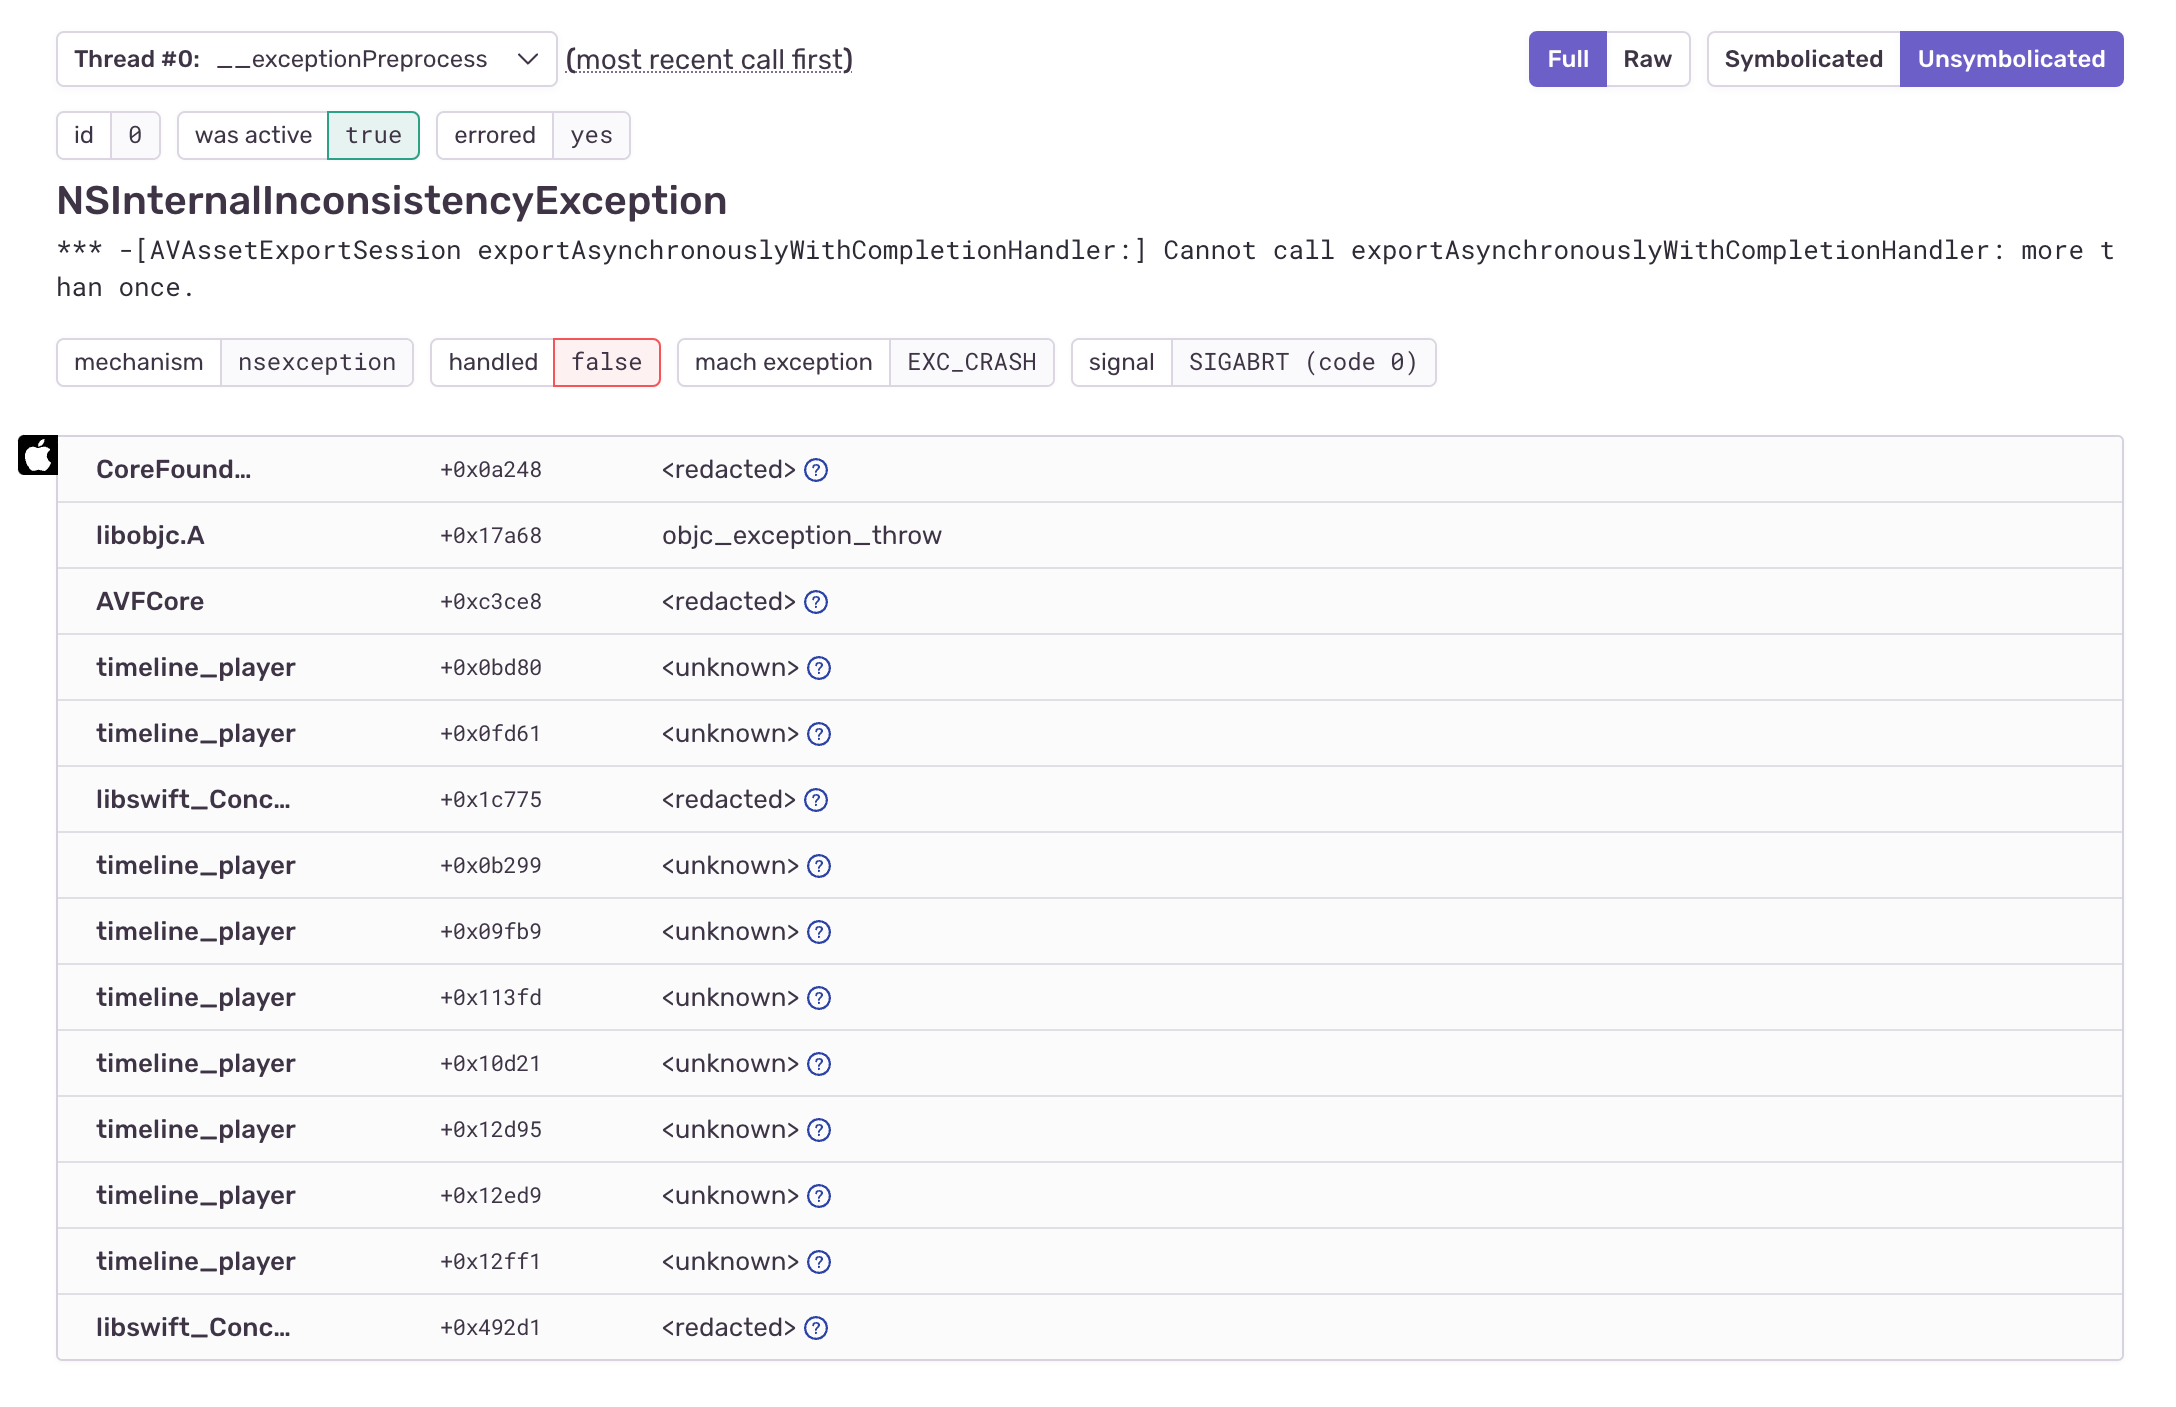The width and height of the screenshot is (2176, 1407).
Task: Click help icon on timeline_player +0x0fd61 frame
Action: point(819,734)
